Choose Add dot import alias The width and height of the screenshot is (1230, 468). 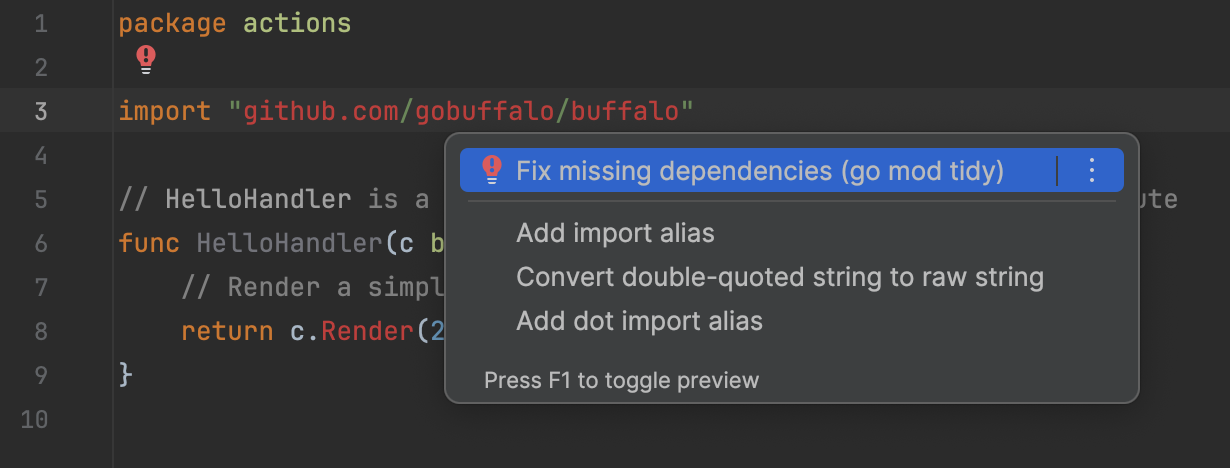tap(639, 321)
